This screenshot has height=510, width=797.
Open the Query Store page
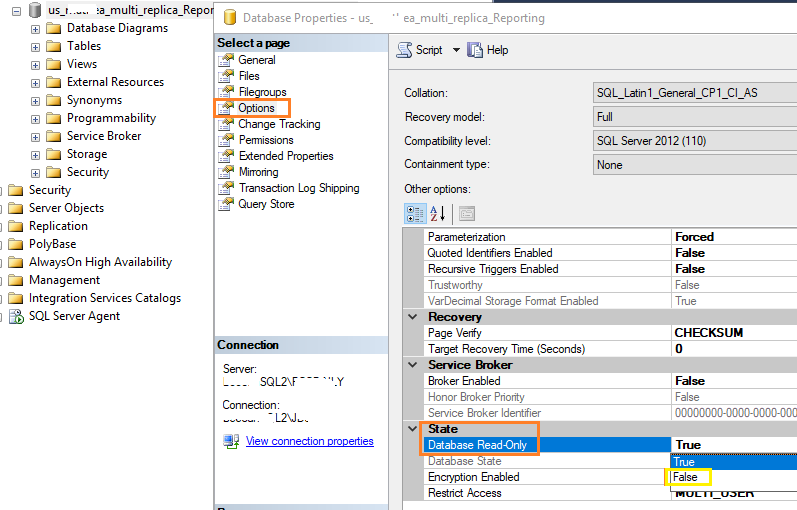pyautogui.click(x=266, y=204)
